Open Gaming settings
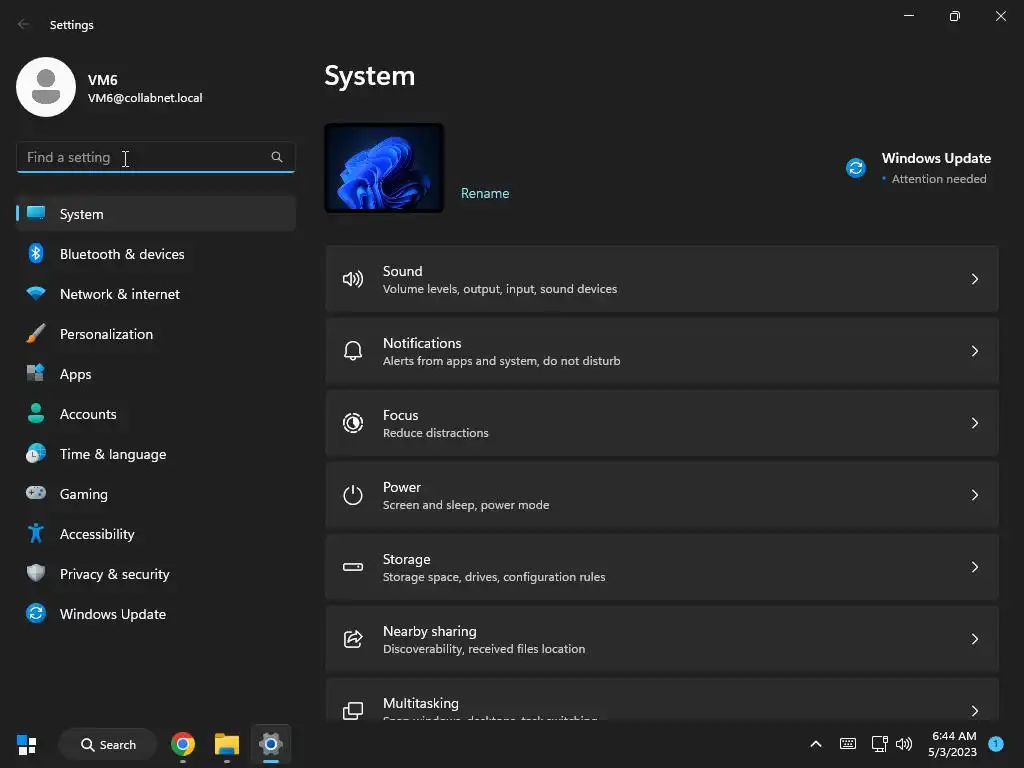Image resolution: width=1024 pixels, height=768 pixels. coord(156,493)
